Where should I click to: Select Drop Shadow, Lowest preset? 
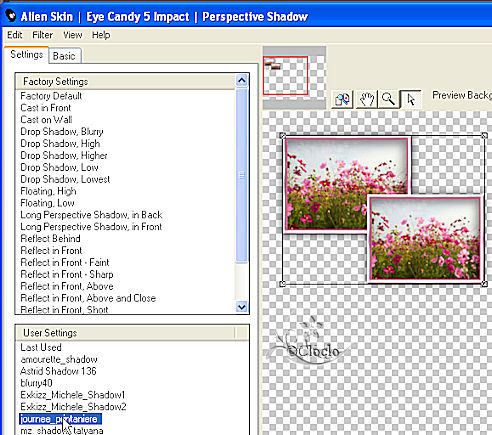point(65,179)
